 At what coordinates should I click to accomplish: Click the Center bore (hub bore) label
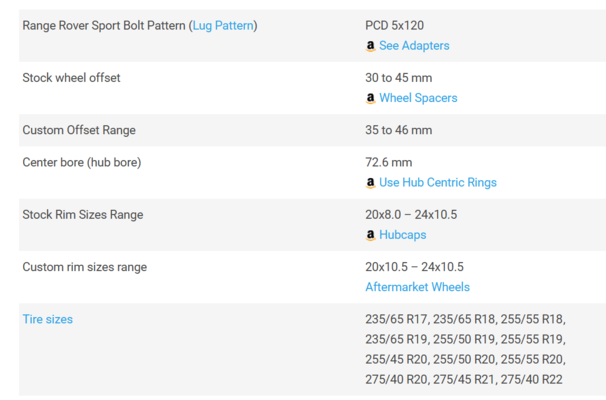click(82, 163)
